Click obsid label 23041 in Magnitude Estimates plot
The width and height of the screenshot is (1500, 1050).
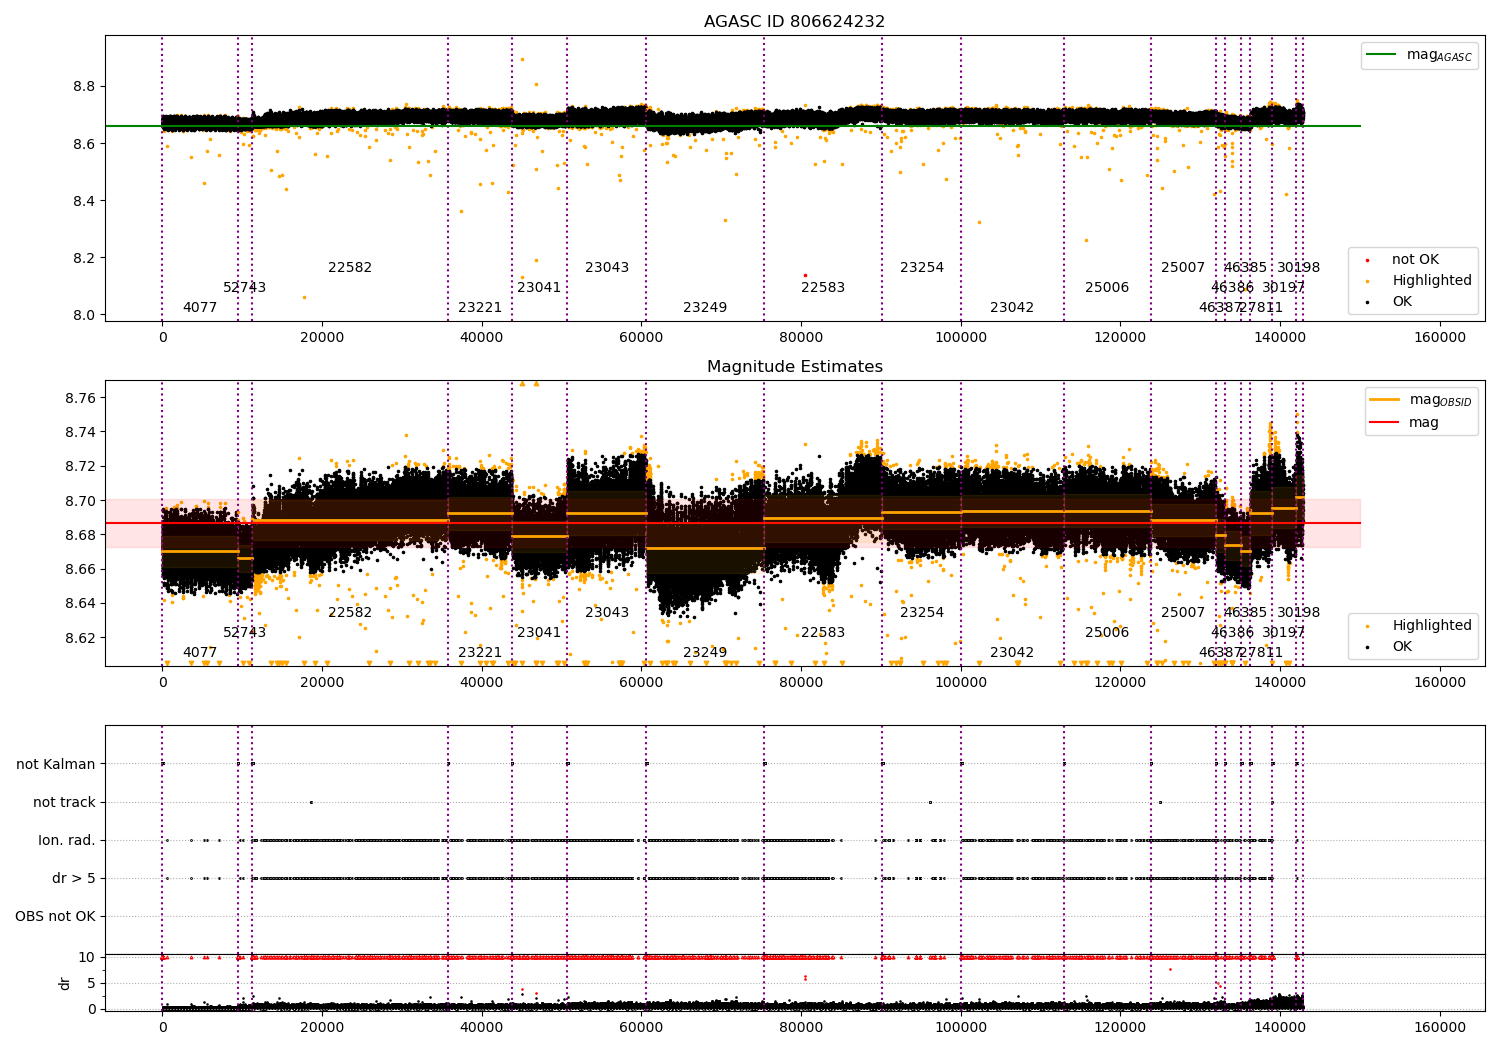pyautogui.click(x=539, y=632)
